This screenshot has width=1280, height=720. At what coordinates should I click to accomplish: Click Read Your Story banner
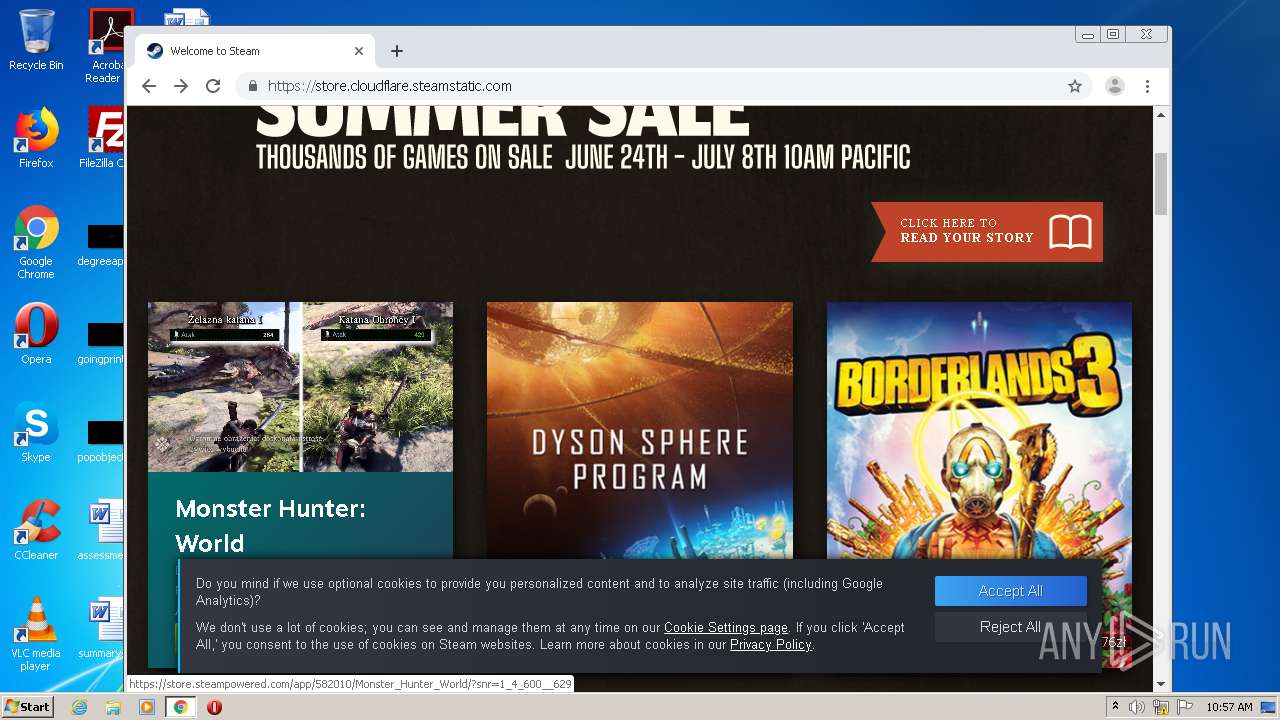(x=987, y=231)
